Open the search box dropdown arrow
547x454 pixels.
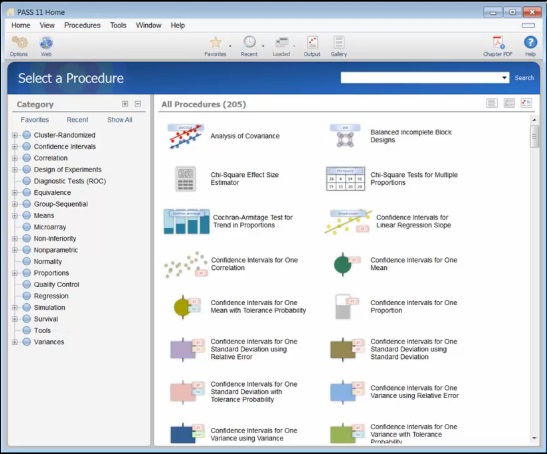(504, 78)
